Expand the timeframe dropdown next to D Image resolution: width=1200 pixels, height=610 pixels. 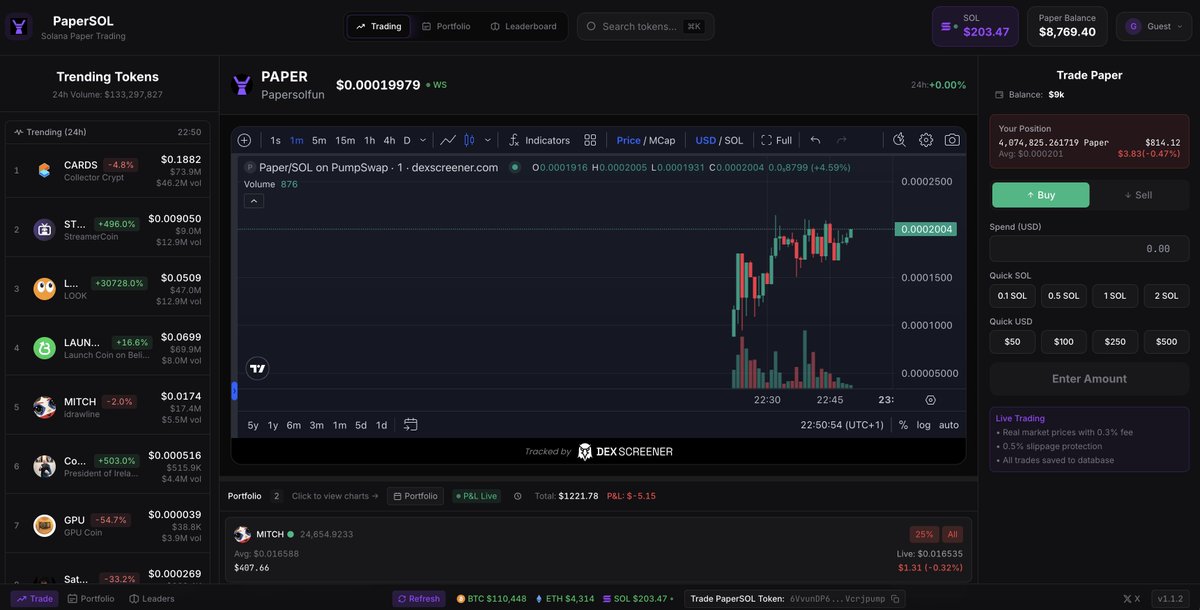point(422,139)
